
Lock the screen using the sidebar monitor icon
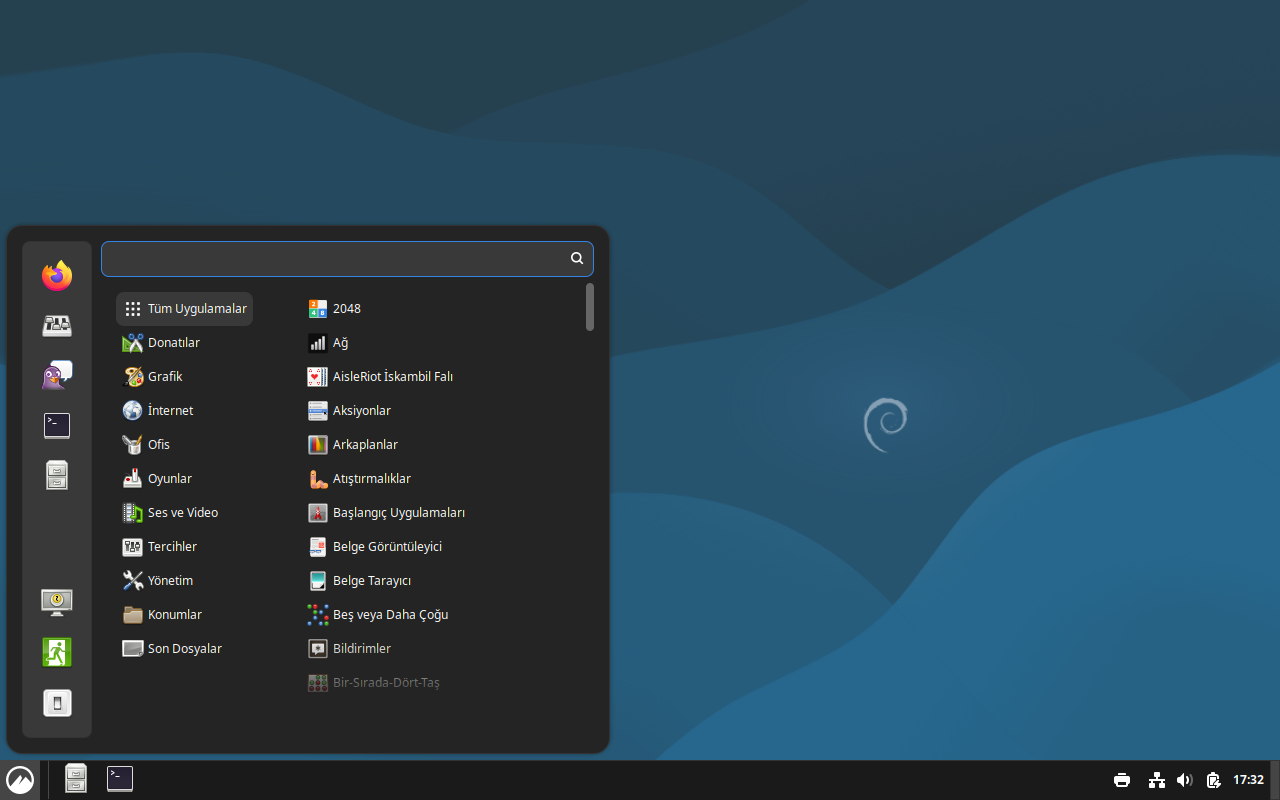(57, 602)
